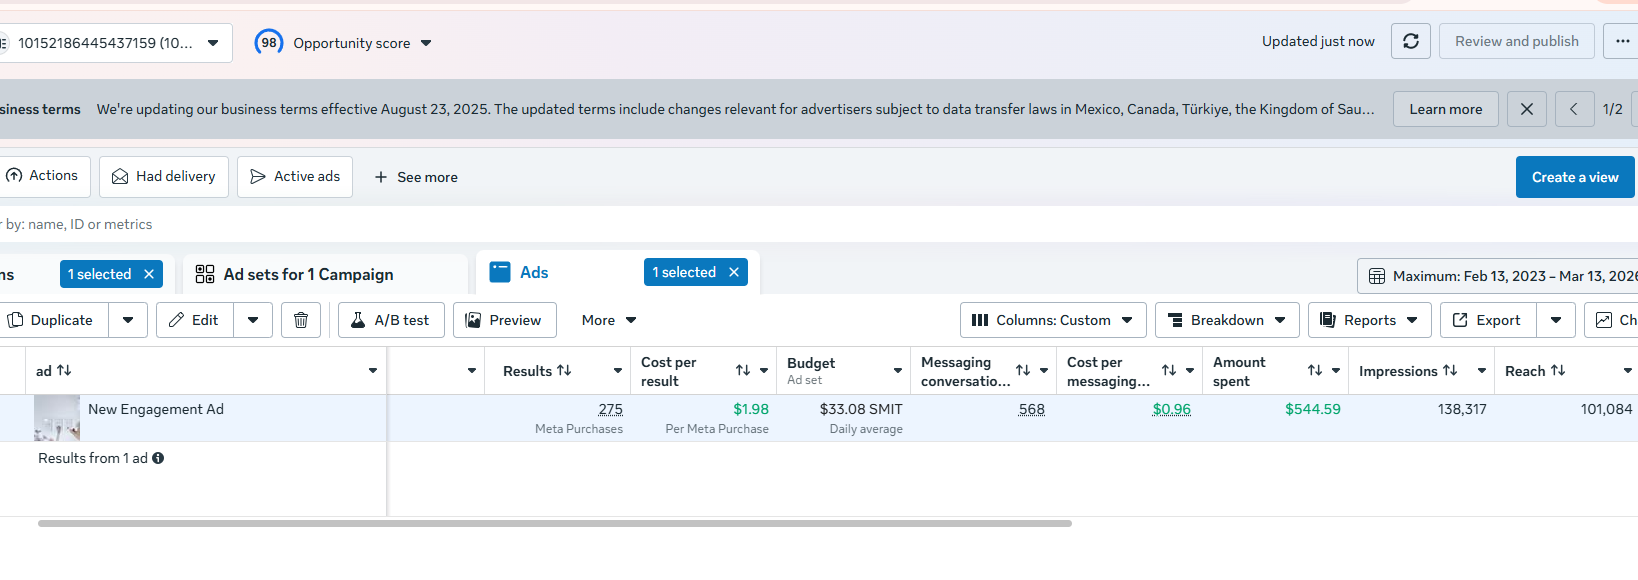
Task: Sort by Results column arrows
Action: (x=564, y=371)
